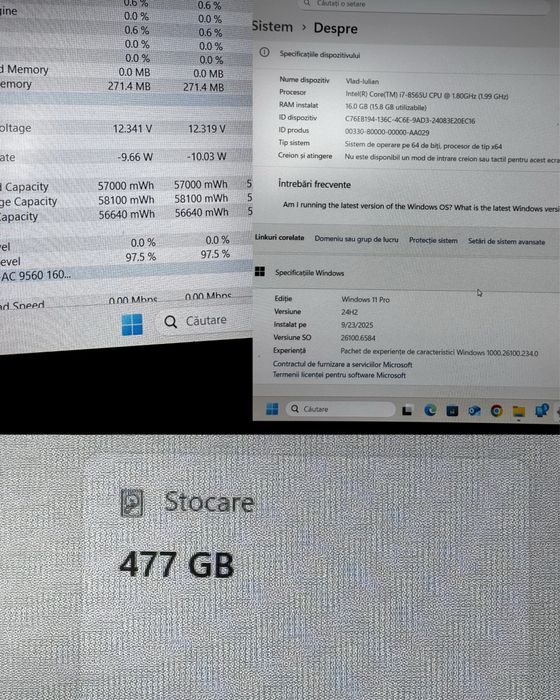Open Termenii licenței pentru software Microsoft

tap(339, 375)
